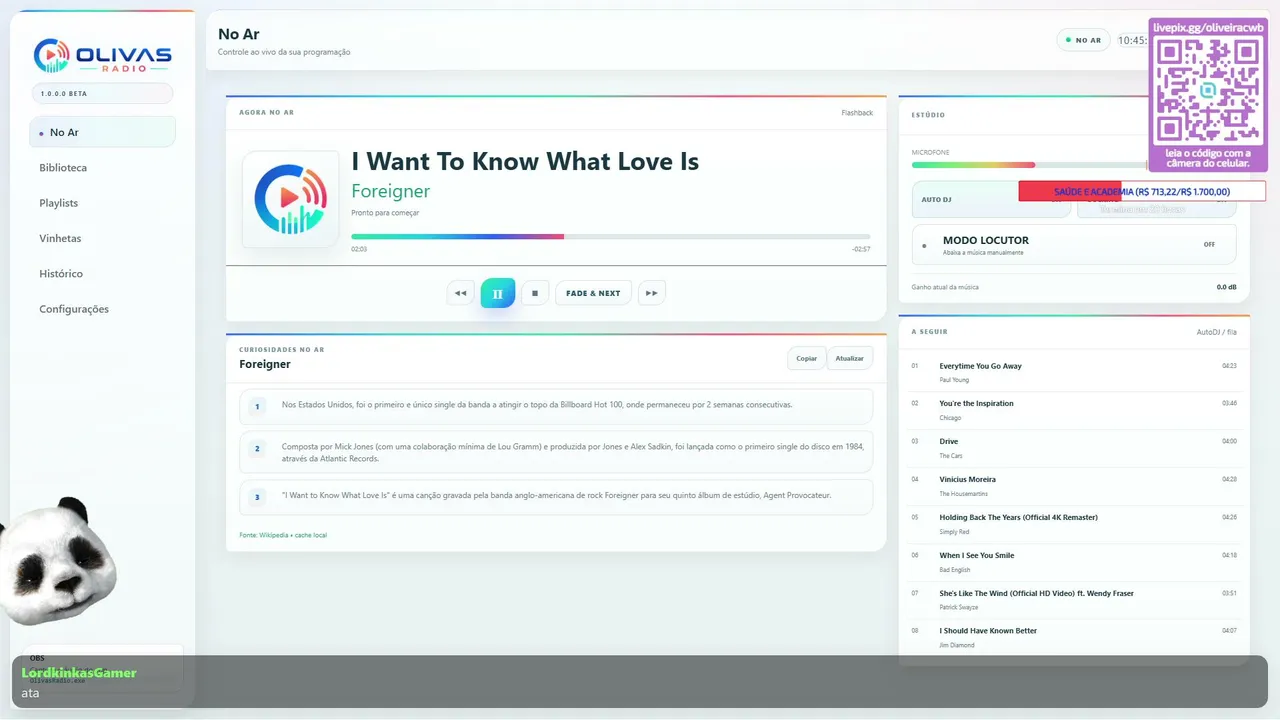Select queued song Holding Back The Years
The image size is (1280, 720).
1074,524
